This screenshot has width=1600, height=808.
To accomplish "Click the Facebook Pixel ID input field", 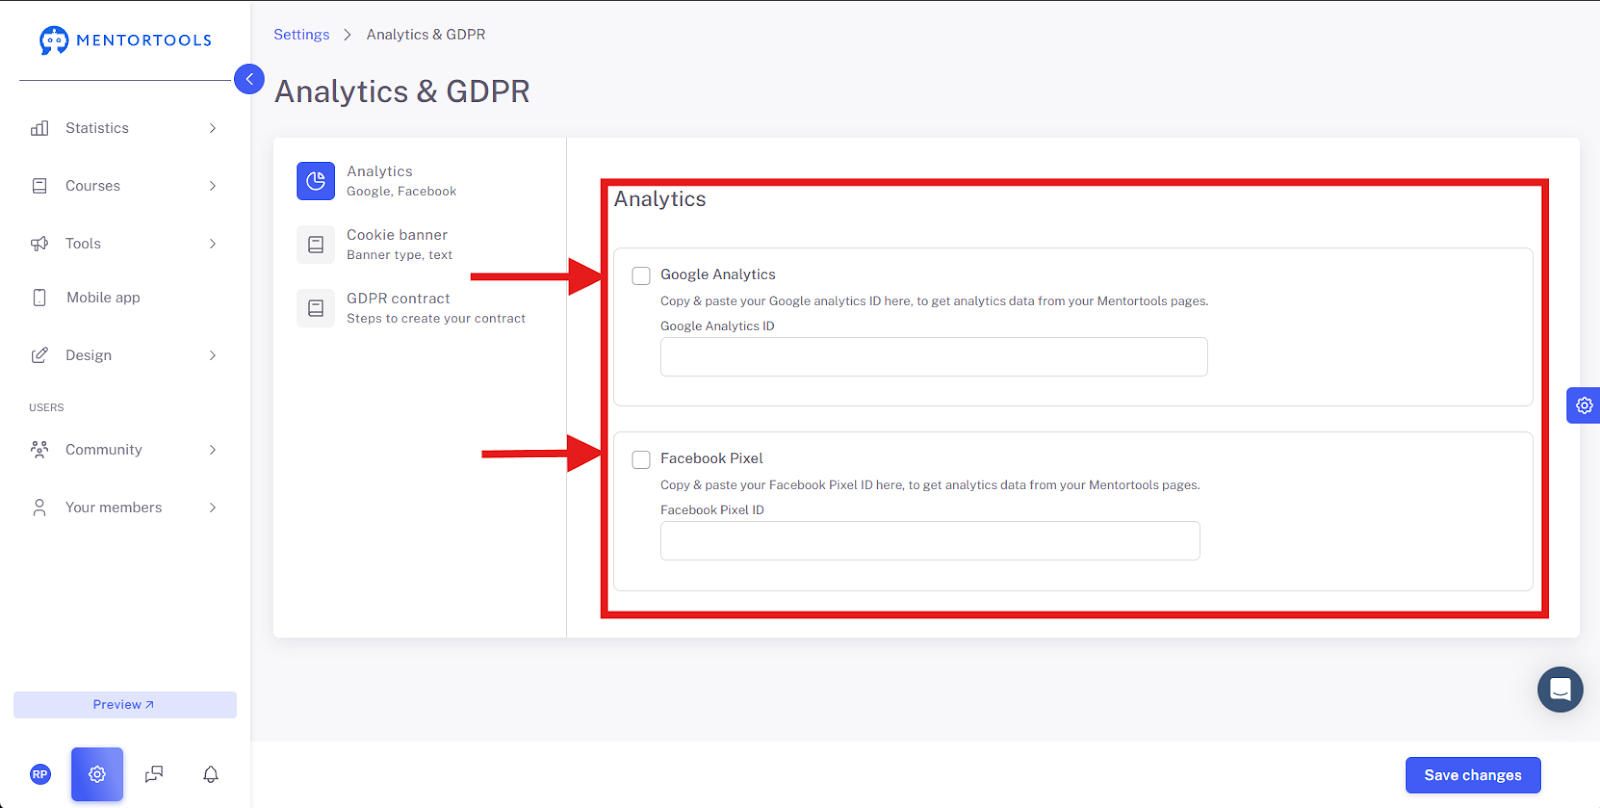I will pos(930,541).
